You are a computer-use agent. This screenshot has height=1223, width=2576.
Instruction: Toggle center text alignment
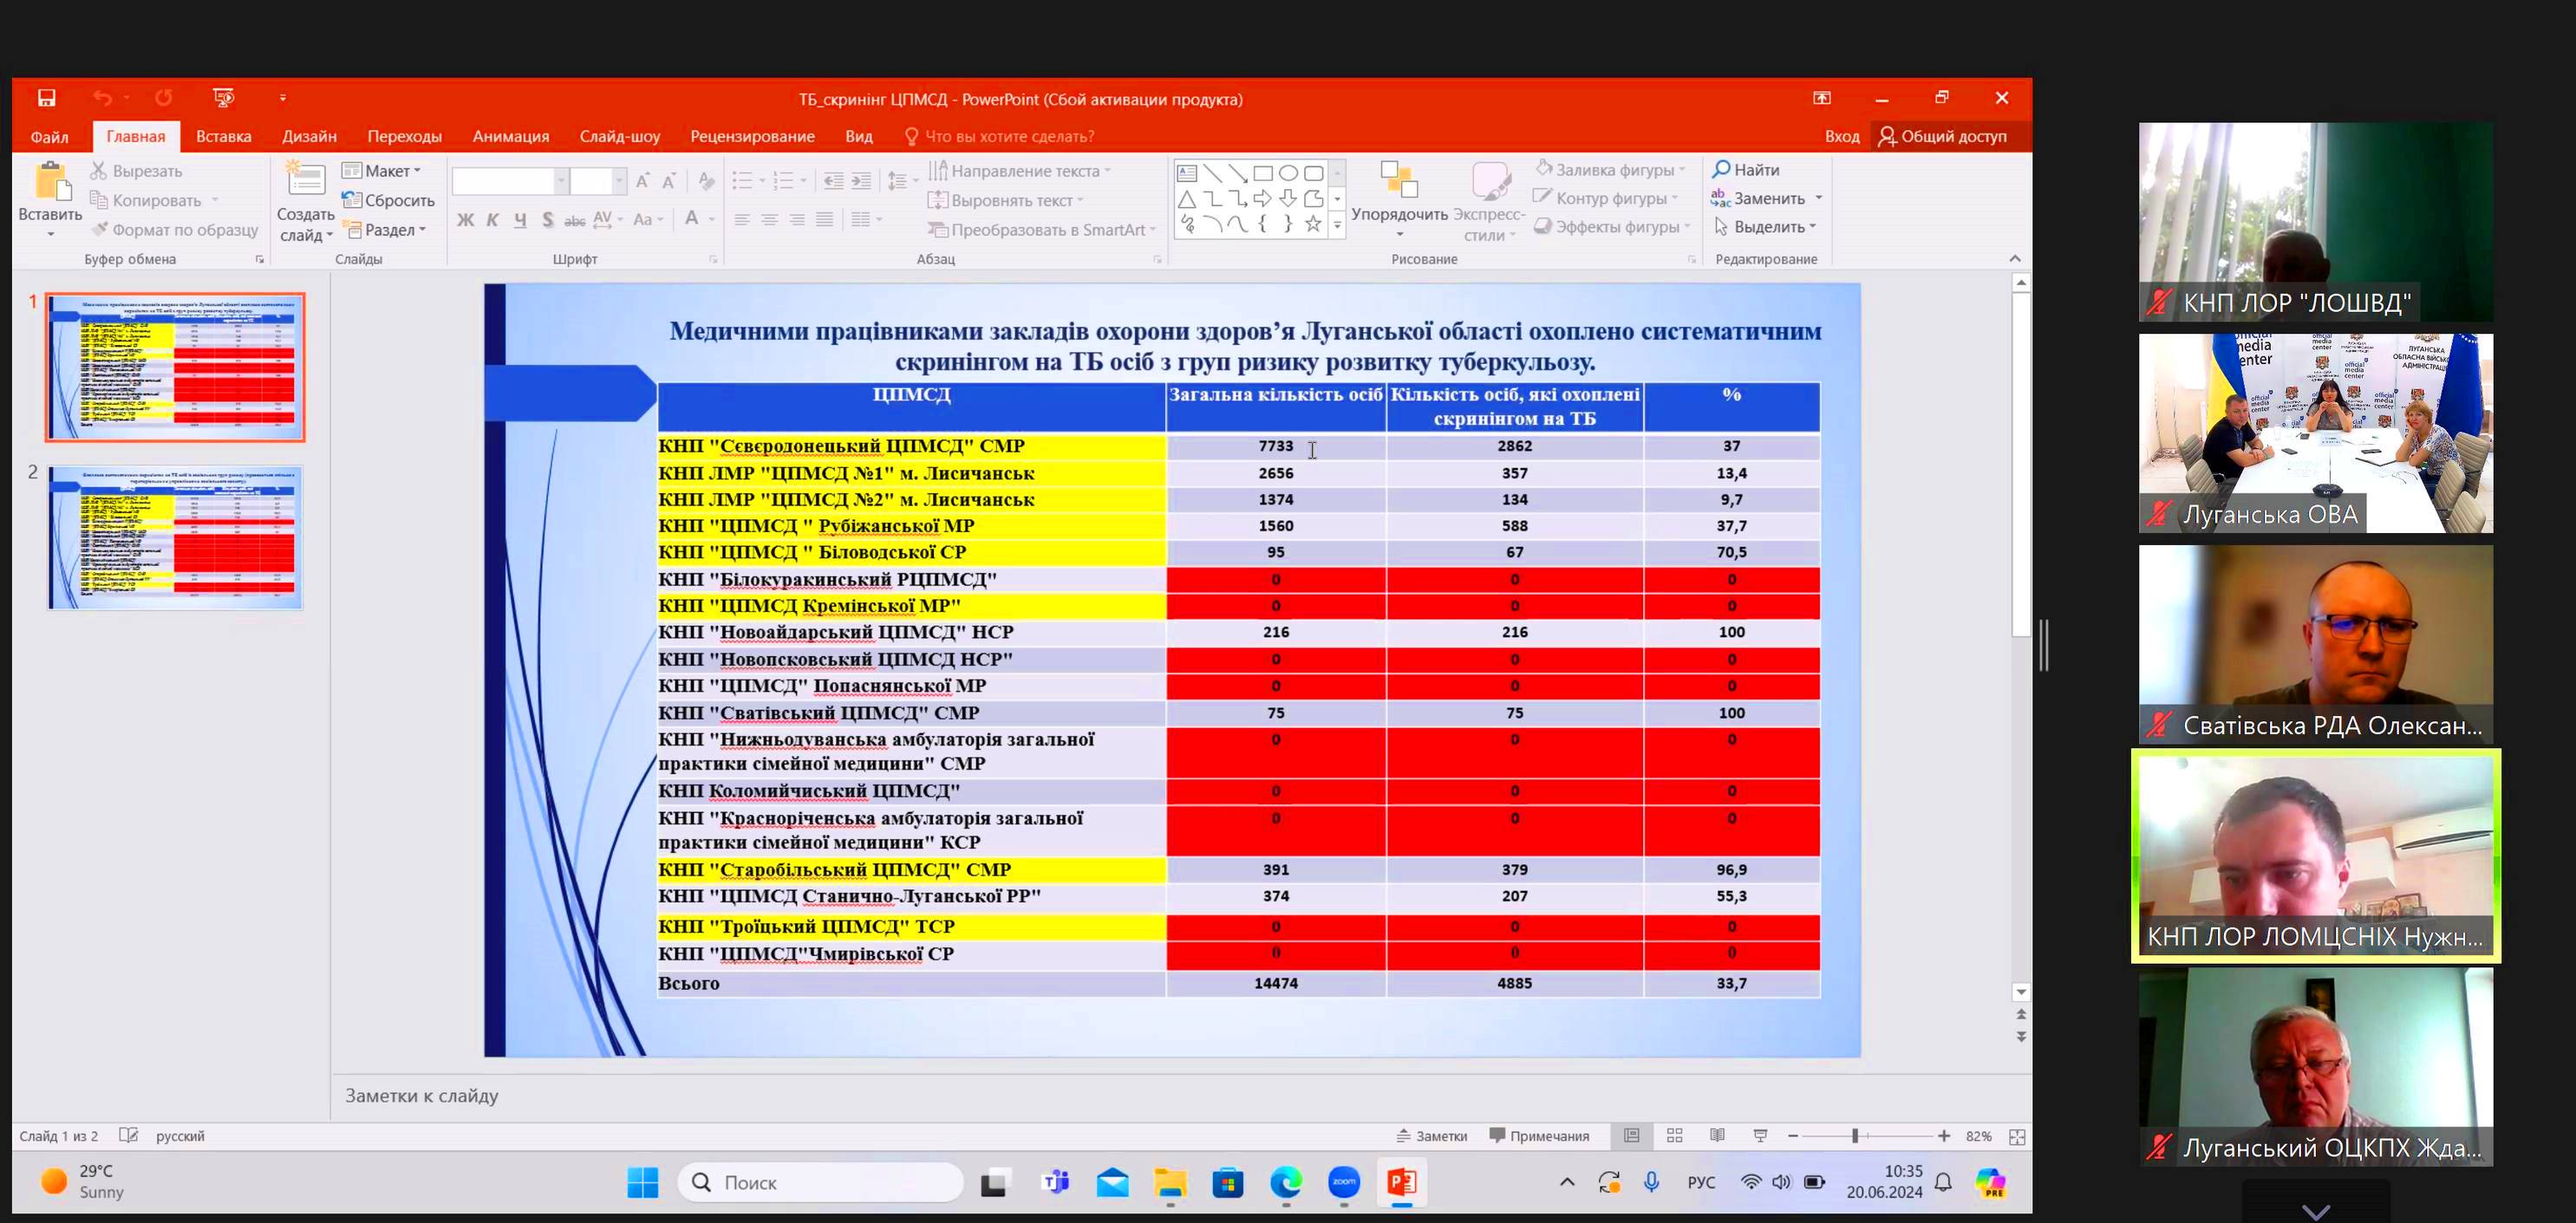[x=769, y=219]
